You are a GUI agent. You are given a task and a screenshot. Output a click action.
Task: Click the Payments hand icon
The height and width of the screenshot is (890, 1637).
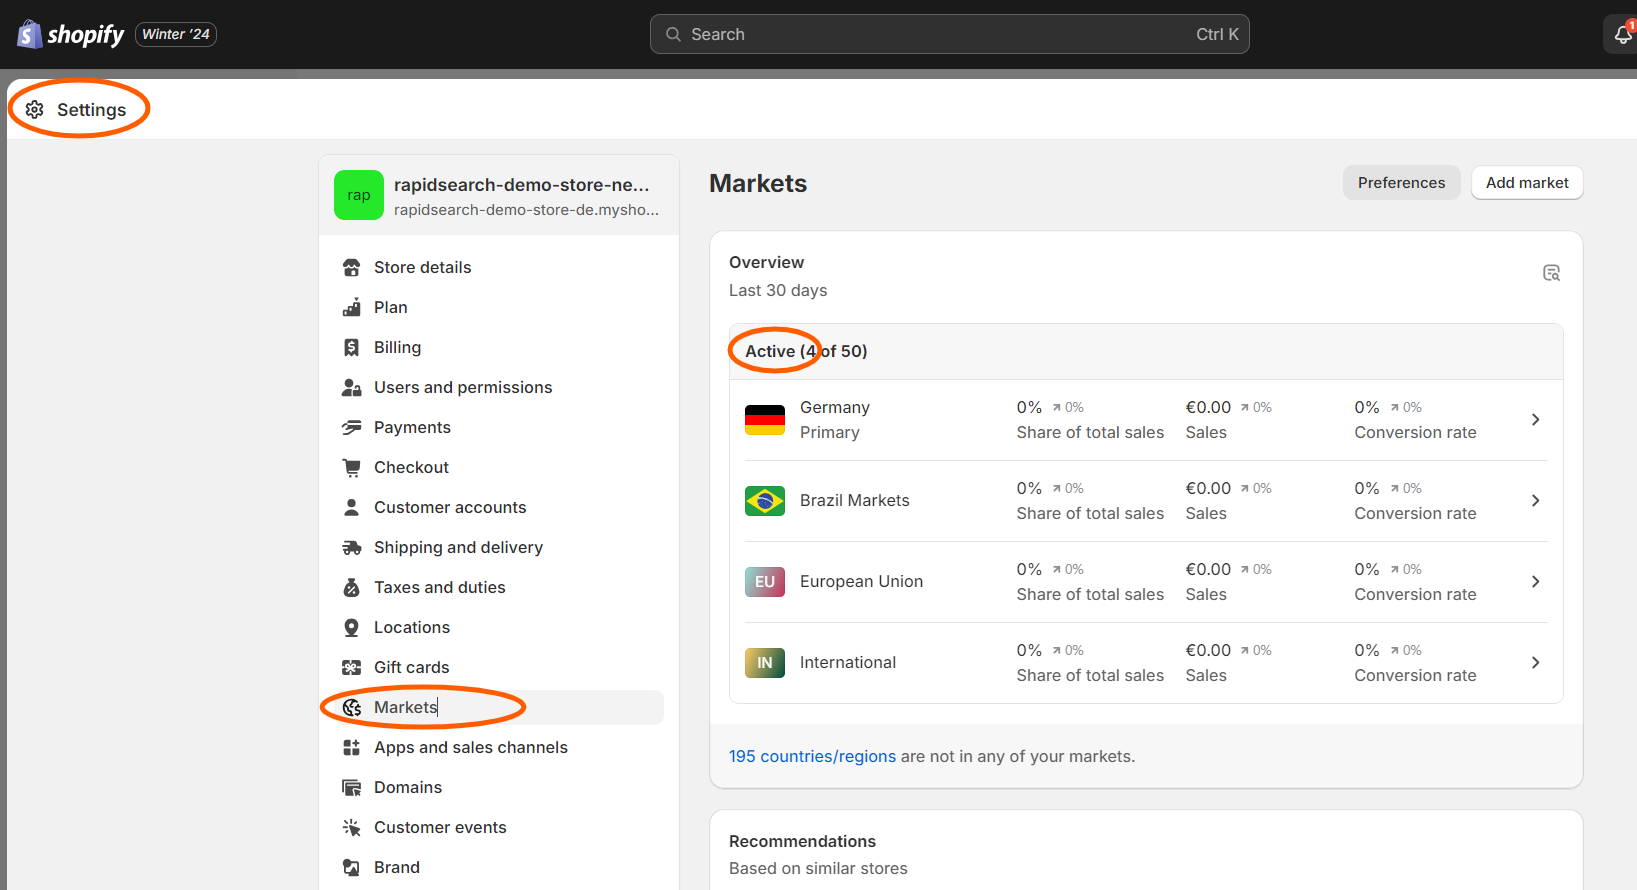351,427
